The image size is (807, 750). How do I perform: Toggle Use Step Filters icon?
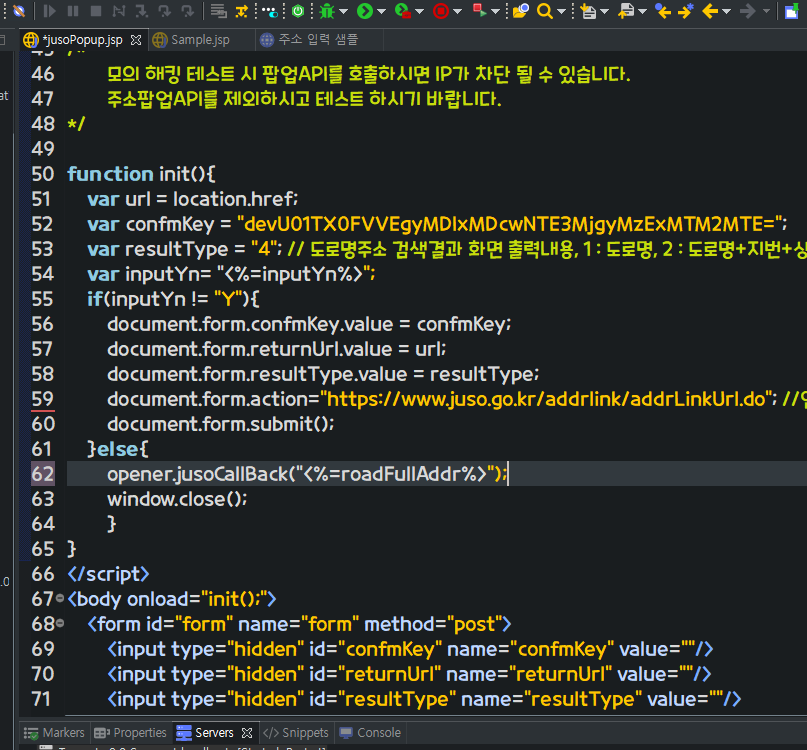(241, 11)
